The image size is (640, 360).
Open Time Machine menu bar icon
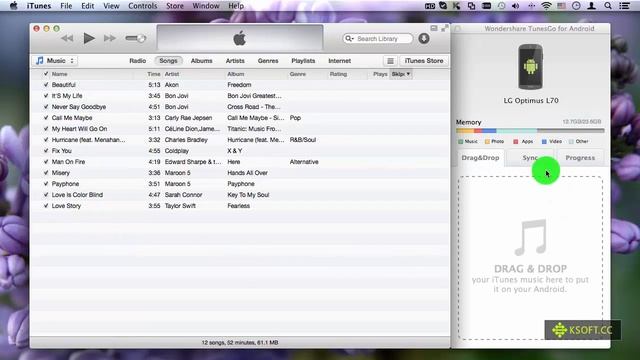click(x=501, y=6)
